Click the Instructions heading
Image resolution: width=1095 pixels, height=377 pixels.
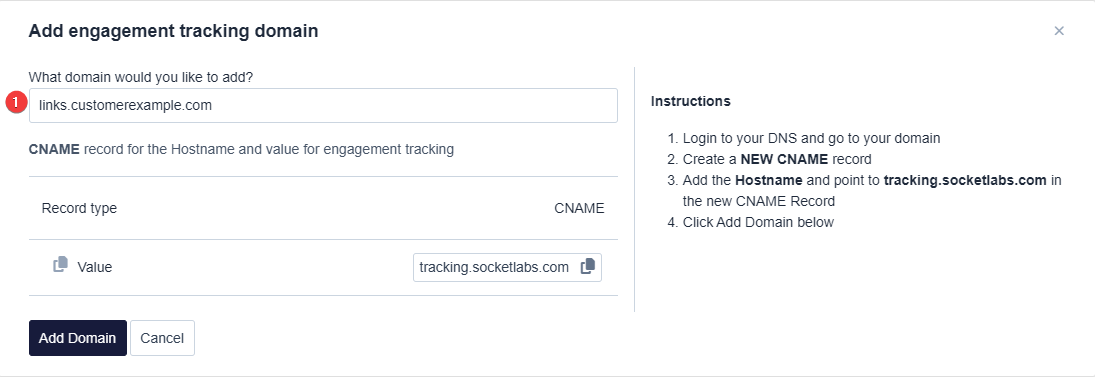coord(691,101)
